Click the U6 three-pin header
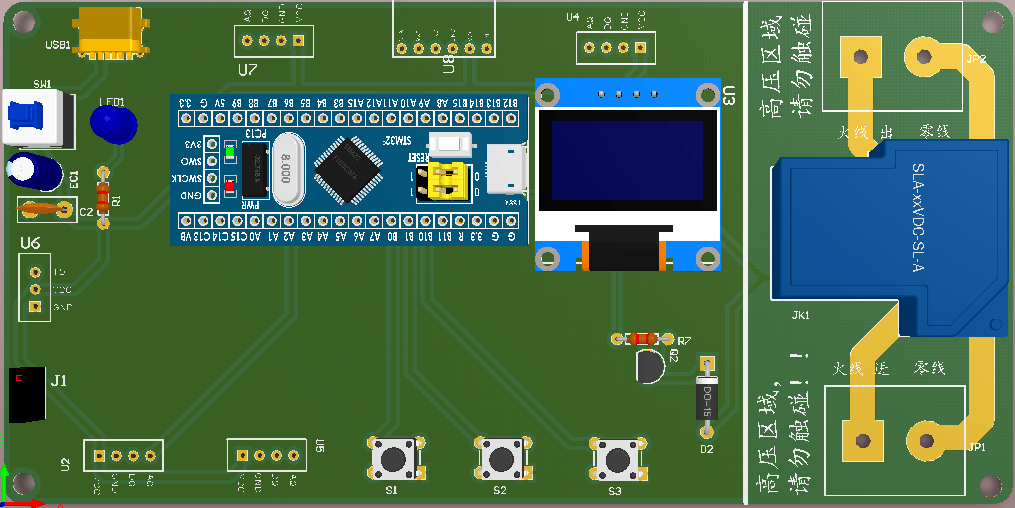Screen dimensions: 1015x508 [35, 289]
